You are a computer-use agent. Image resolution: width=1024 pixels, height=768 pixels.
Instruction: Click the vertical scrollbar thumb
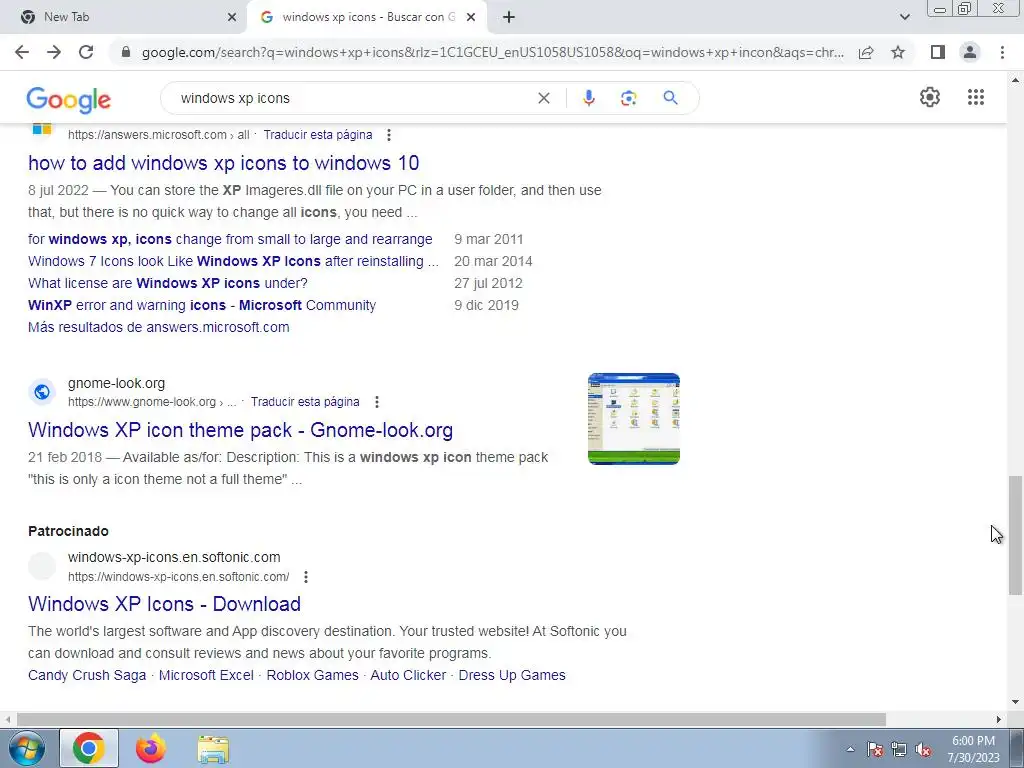[x=1015, y=536]
